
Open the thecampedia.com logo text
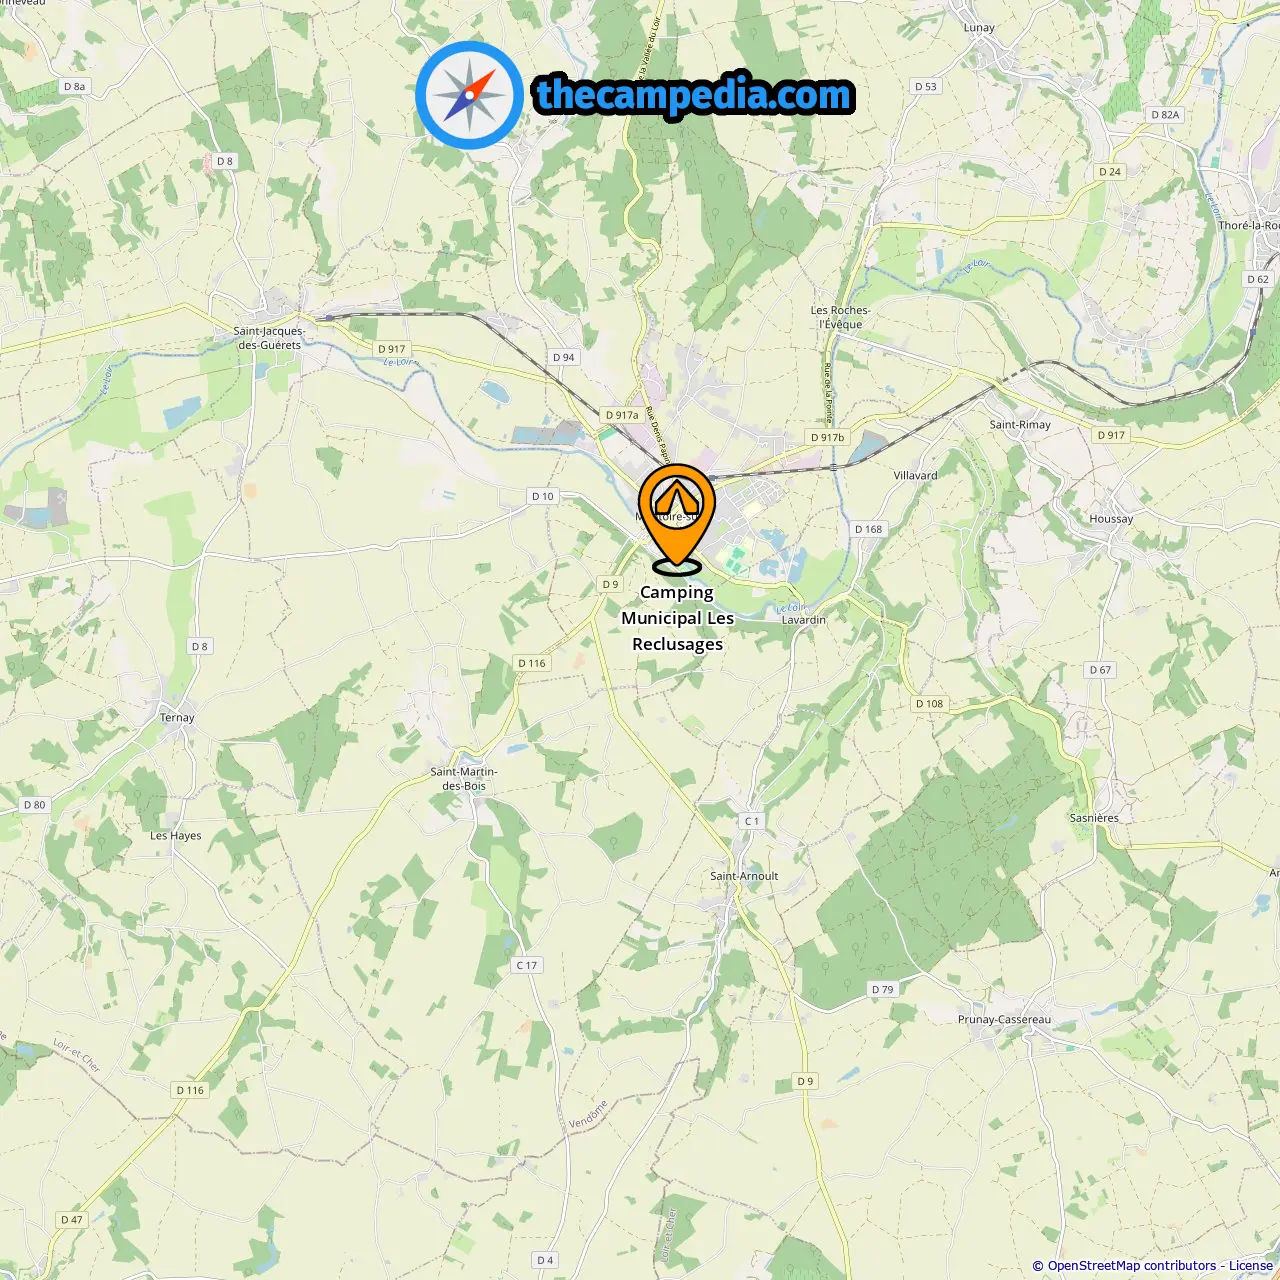[694, 95]
